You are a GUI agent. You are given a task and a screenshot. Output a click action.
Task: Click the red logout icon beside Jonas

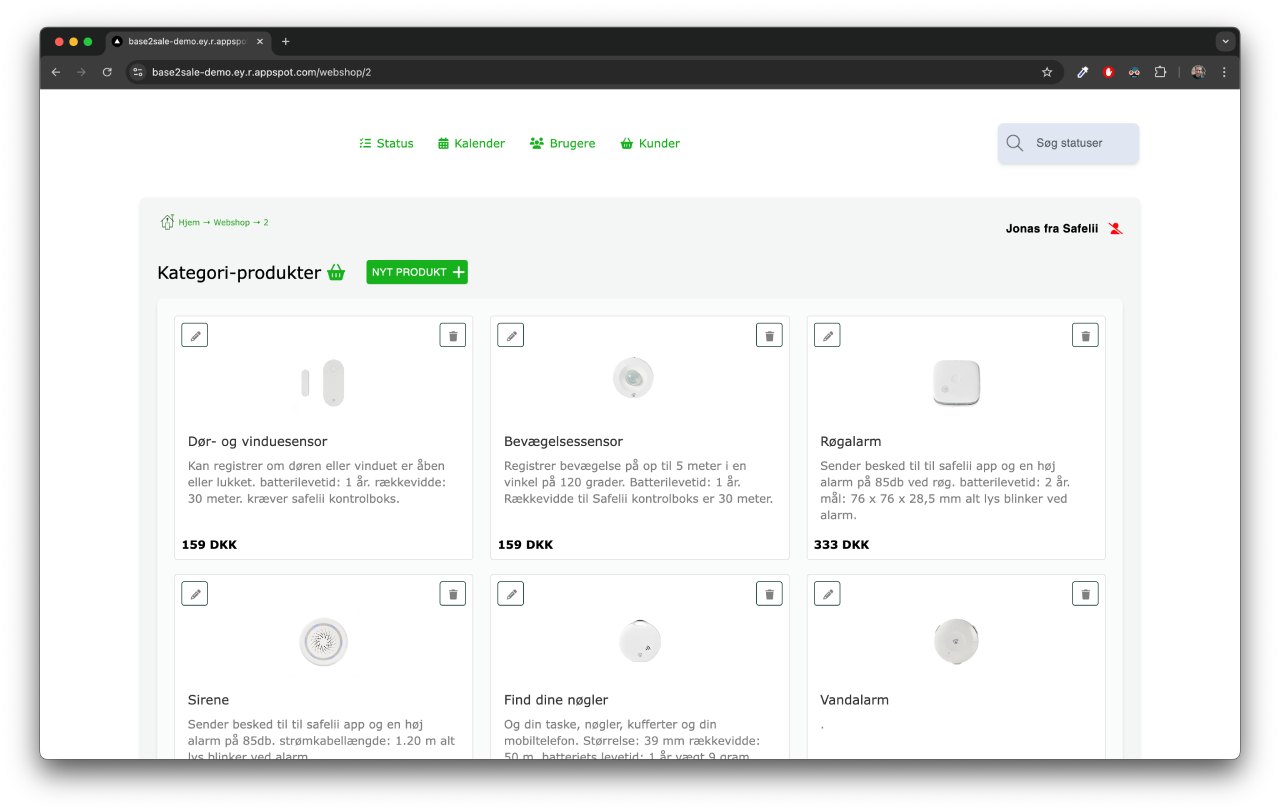click(1116, 229)
